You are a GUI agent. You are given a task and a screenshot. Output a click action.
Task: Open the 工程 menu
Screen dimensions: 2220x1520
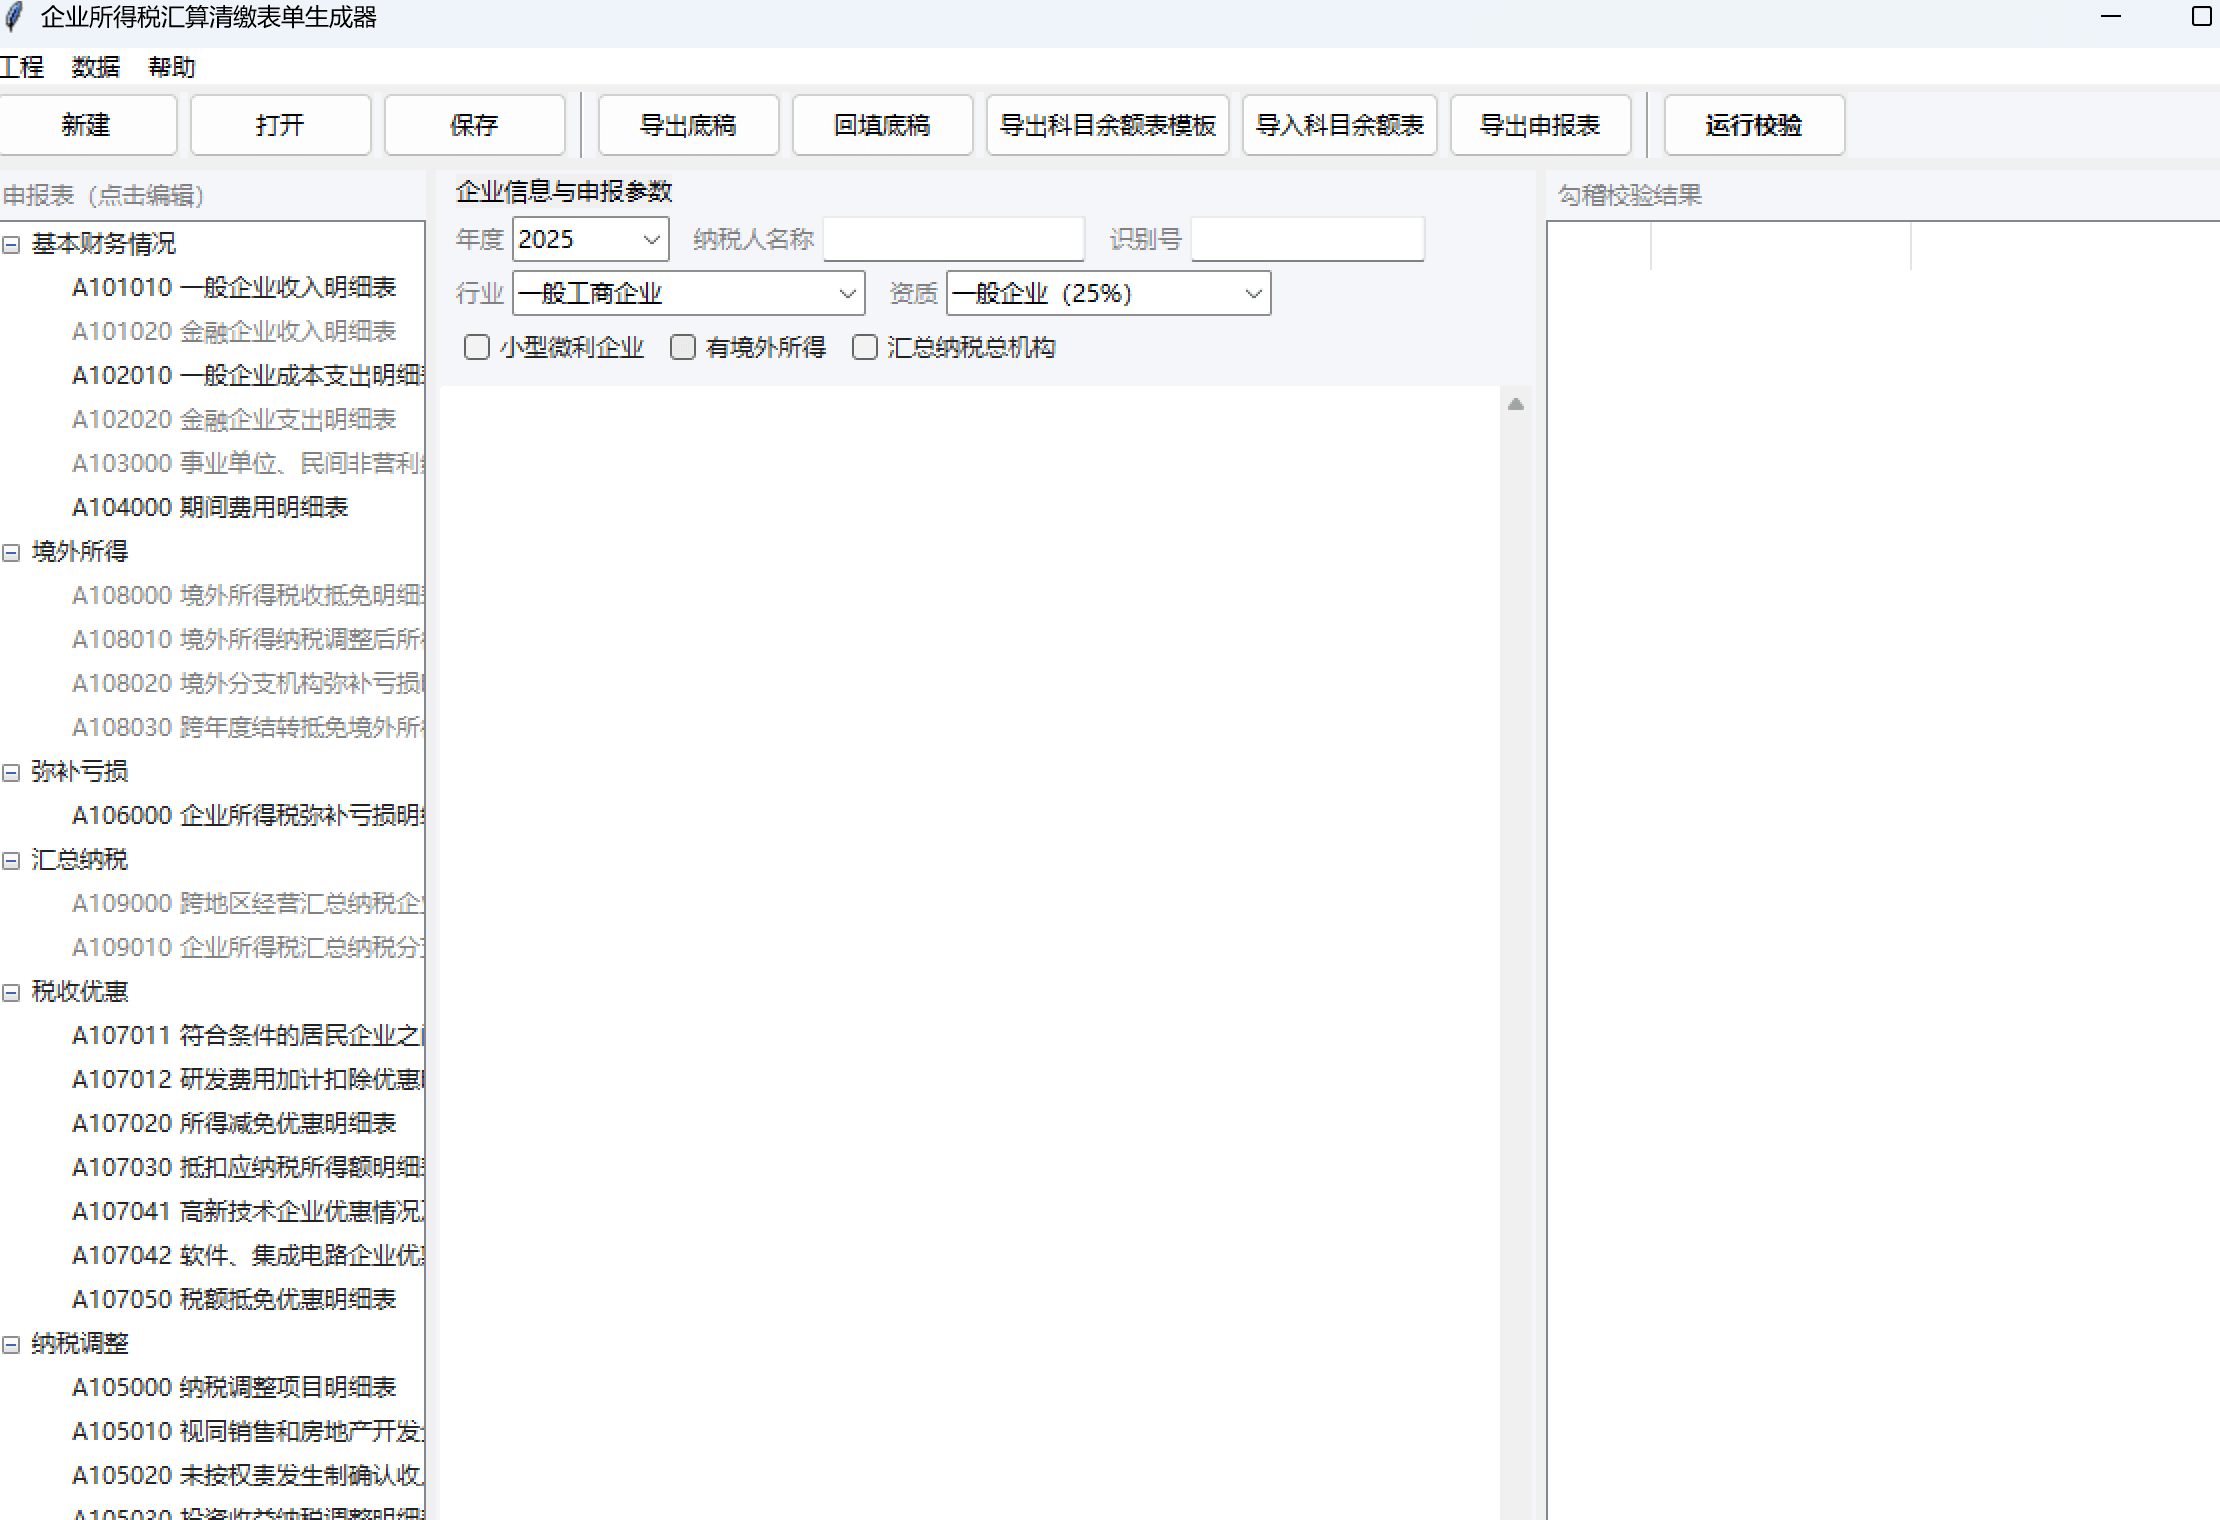pyautogui.click(x=22, y=67)
